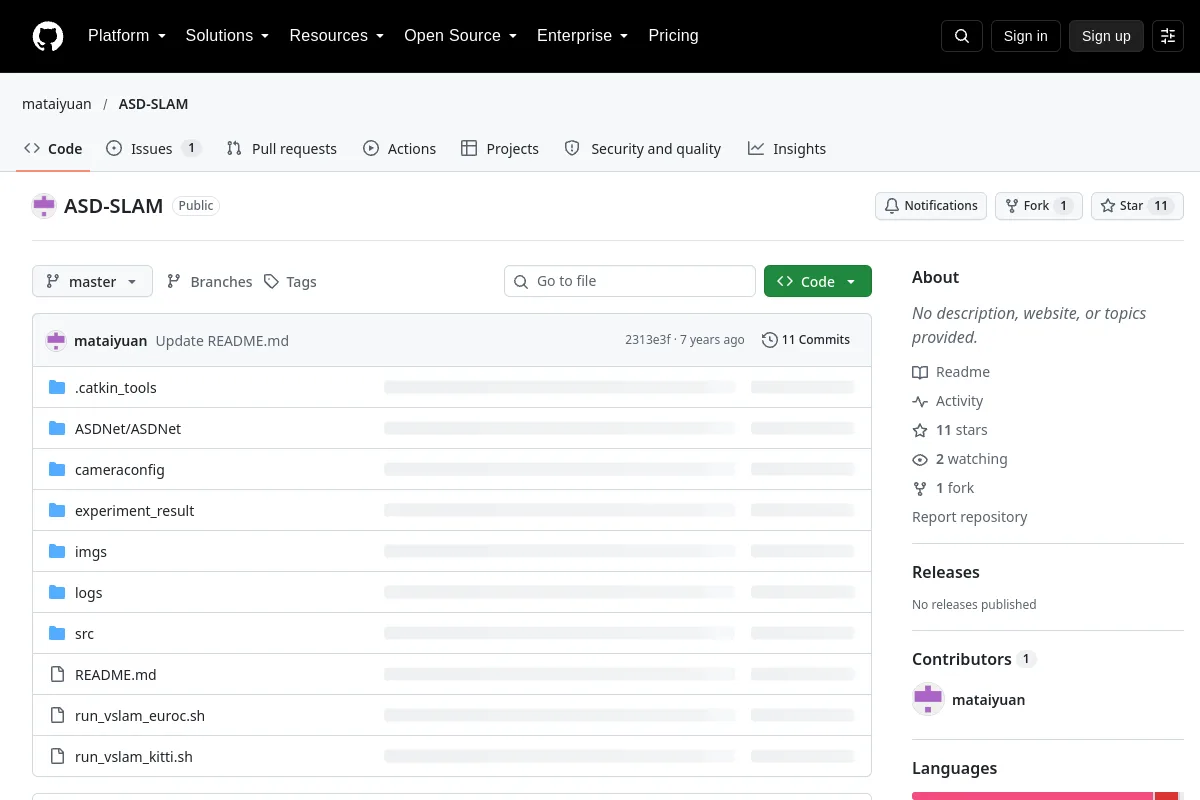Switch to the Projects tab
Screen dimensions: 1200x800
[x=500, y=149]
